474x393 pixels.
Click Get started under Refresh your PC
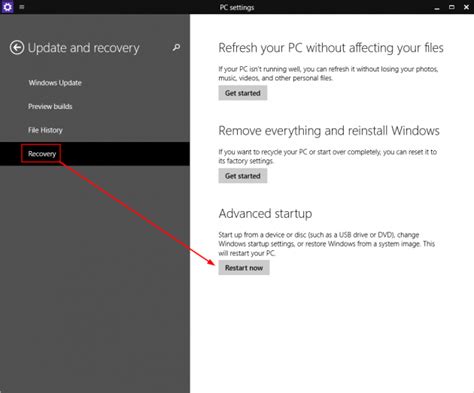[x=243, y=93]
